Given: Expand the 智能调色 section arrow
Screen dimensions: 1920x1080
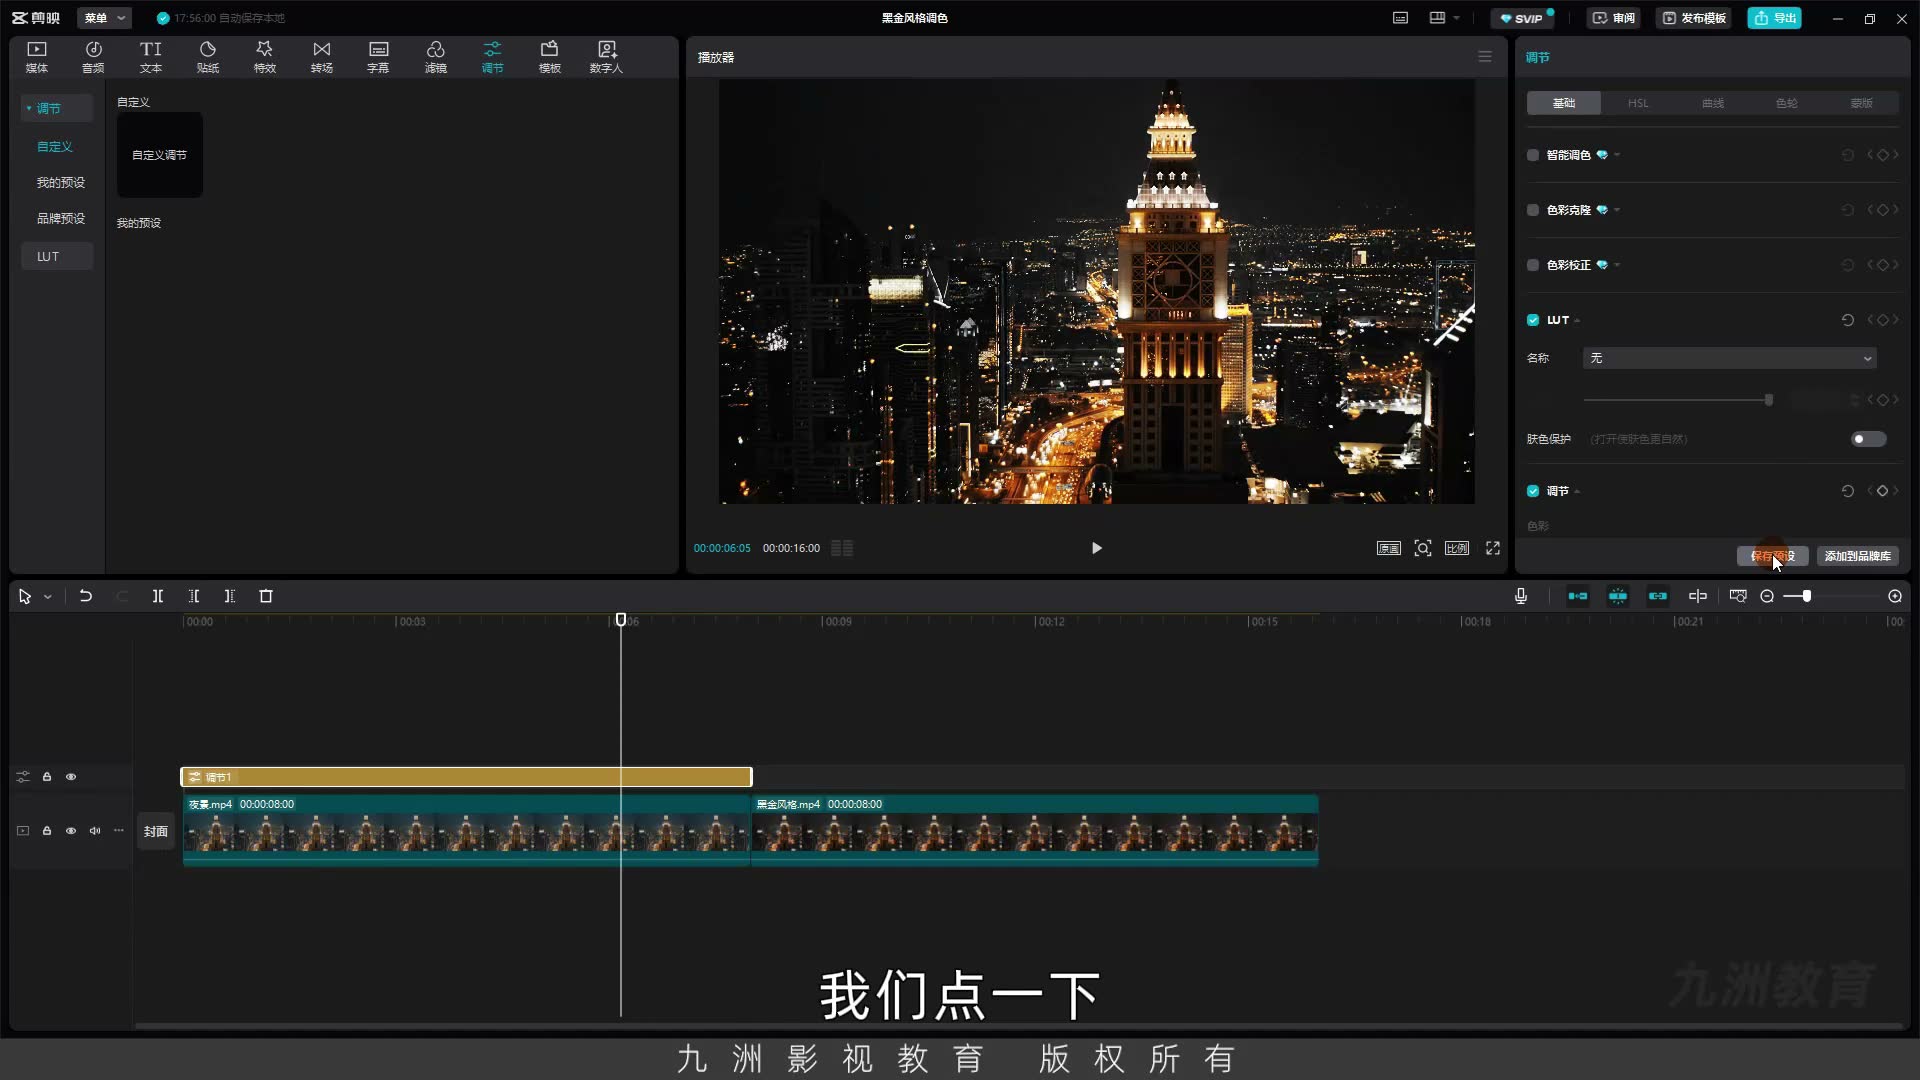Looking at the screenshot, I should pos(1617,155).
